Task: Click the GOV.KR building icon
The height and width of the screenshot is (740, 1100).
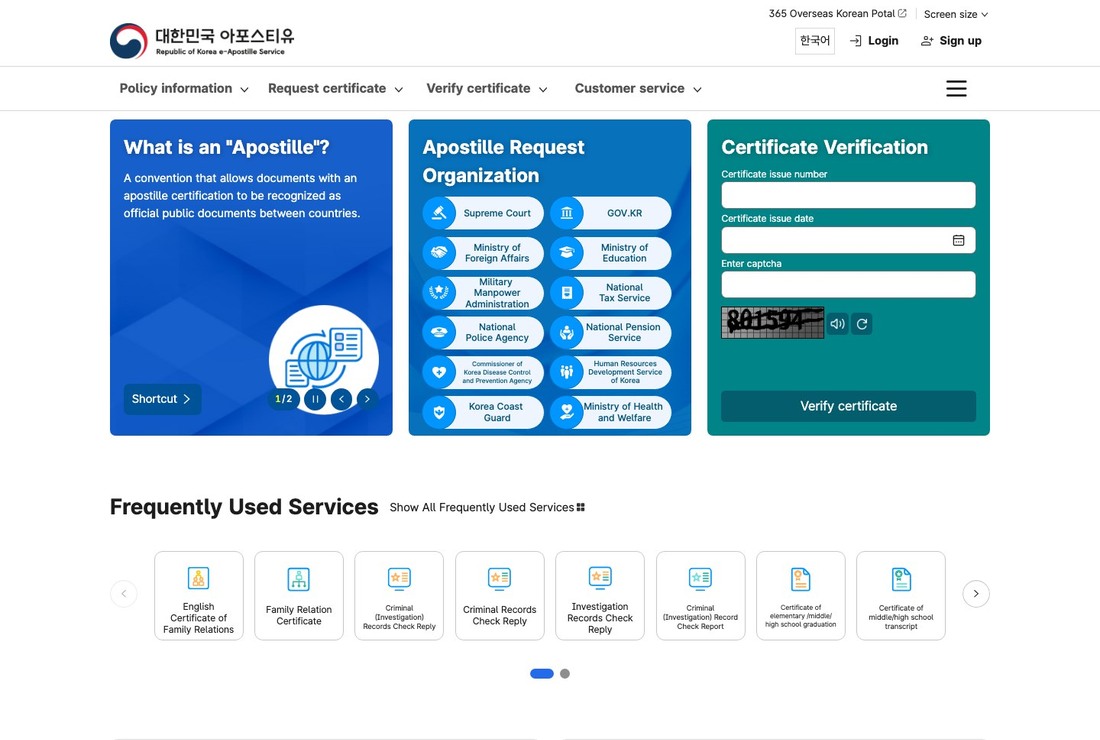Action: pos(567,213)
